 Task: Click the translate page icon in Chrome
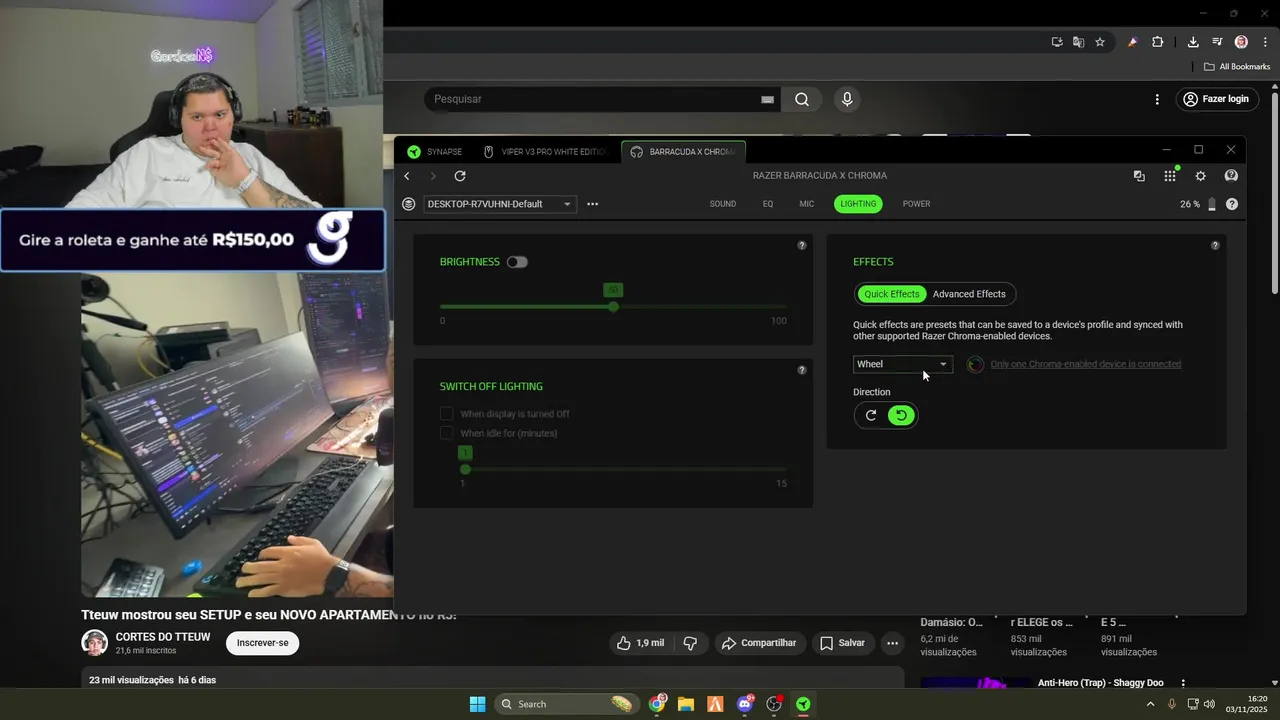point(1078,42)
